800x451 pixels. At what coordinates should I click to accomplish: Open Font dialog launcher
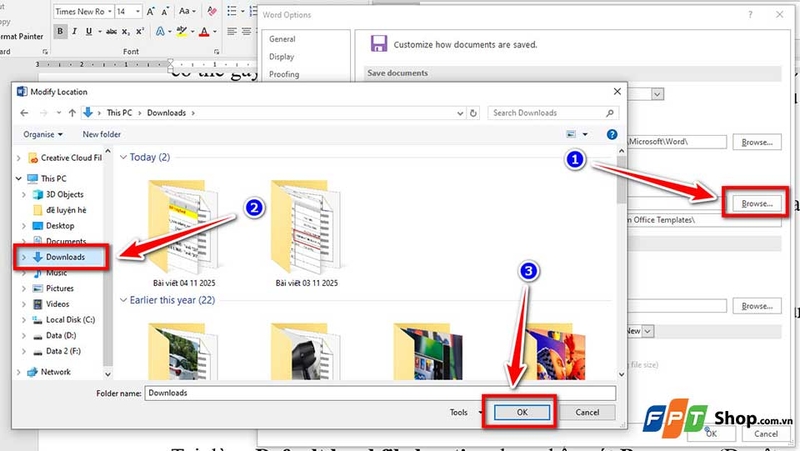(x=216, y=52)
